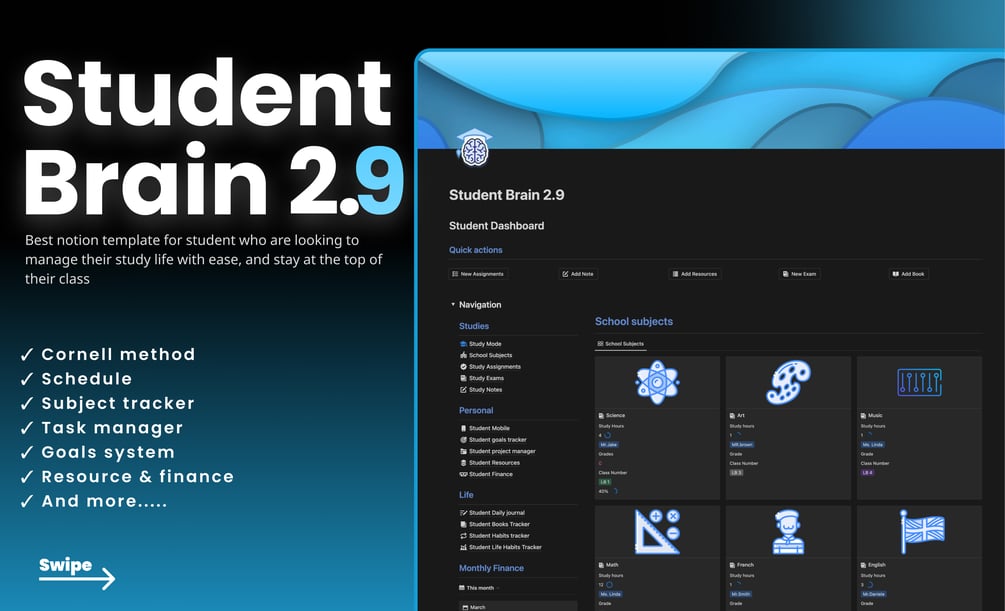1005x611 pixels.
Task: Open the Music mixer card image
Action: [x=919, y=383]
